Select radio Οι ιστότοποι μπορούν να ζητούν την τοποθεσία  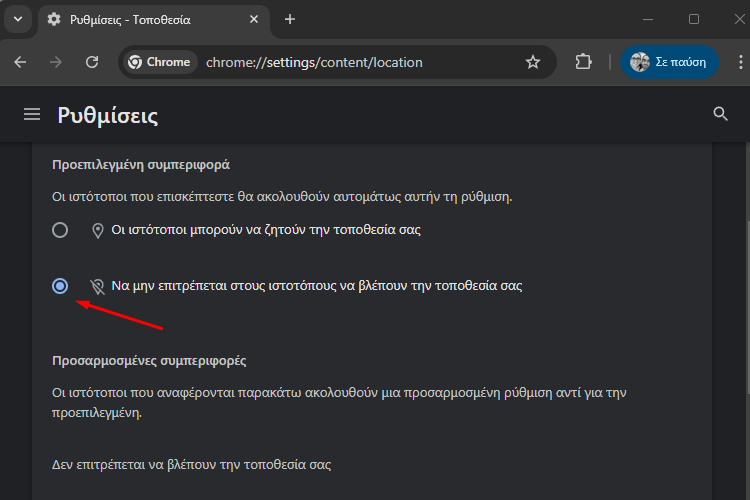pos(60,230)
